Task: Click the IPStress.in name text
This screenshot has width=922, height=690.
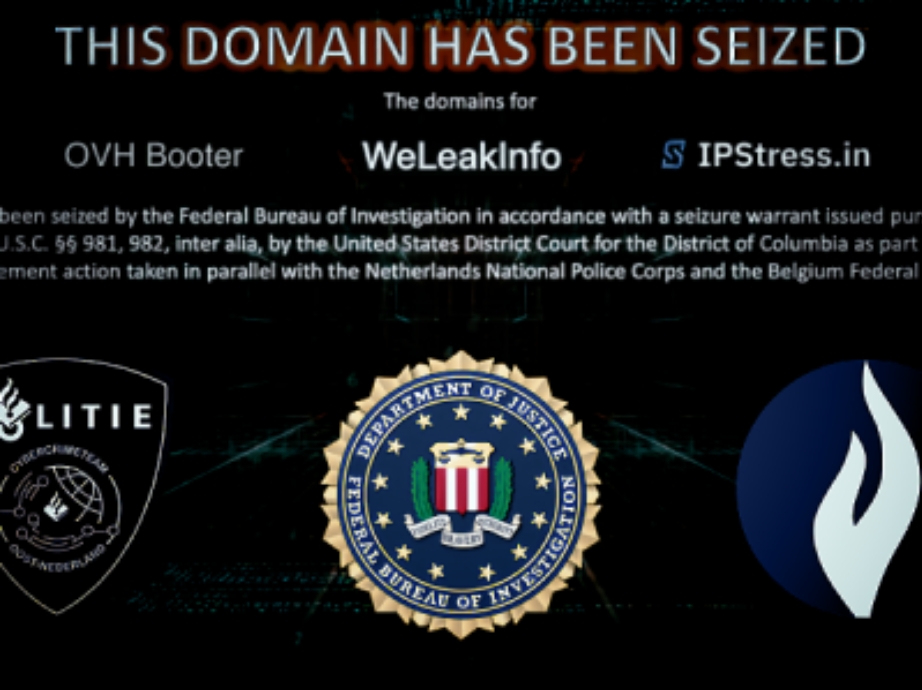Action: [784, 155]
